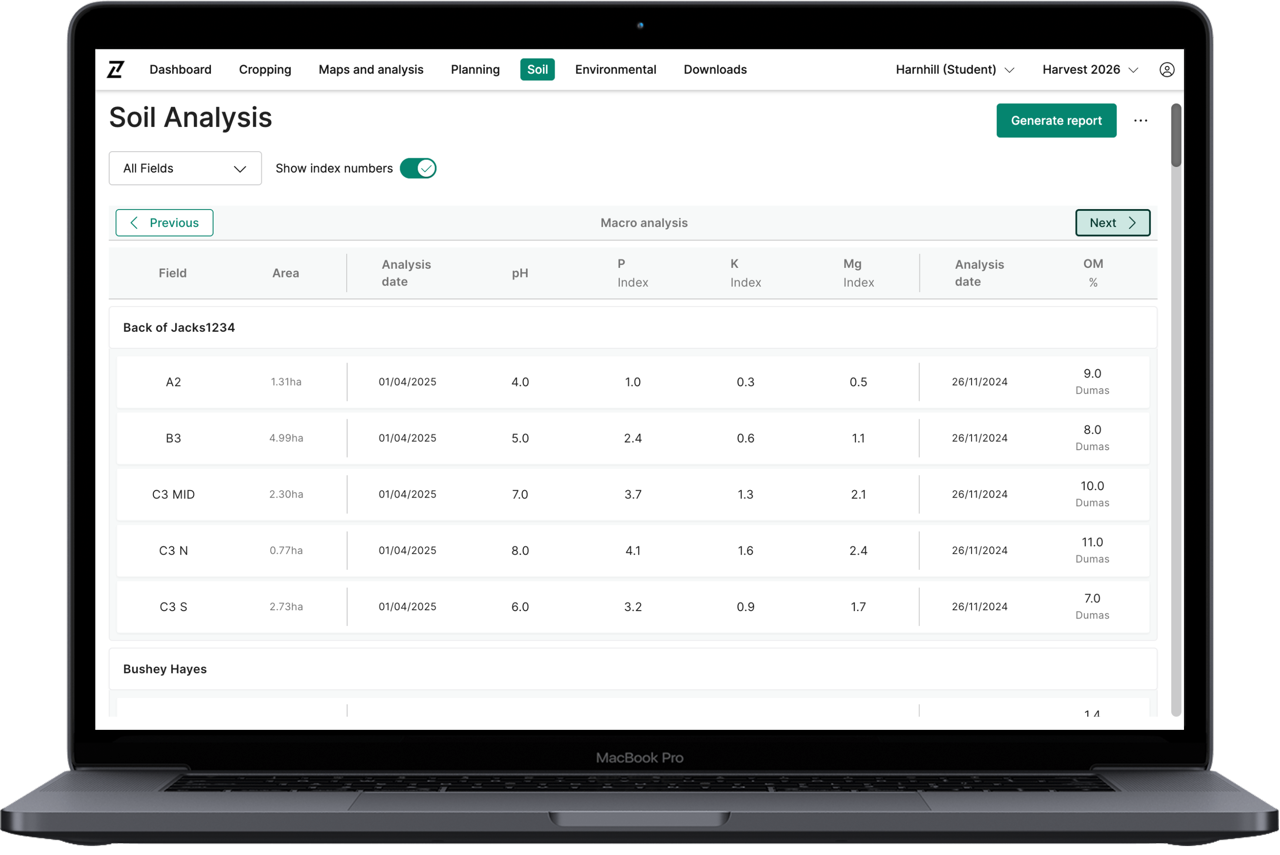Select the Back of Jacks1234 group header
The height and width of the screenshot is (855, 1280).
633,328
